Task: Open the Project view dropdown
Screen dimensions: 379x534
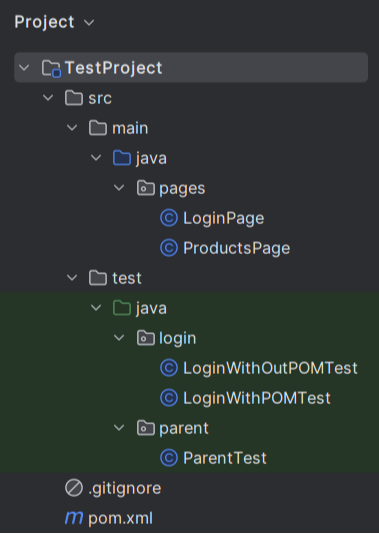Action: (89, 23)
